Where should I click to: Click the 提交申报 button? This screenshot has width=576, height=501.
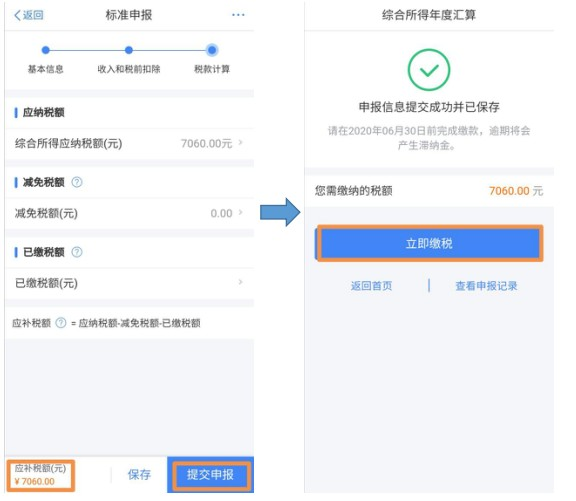(210, 475)
